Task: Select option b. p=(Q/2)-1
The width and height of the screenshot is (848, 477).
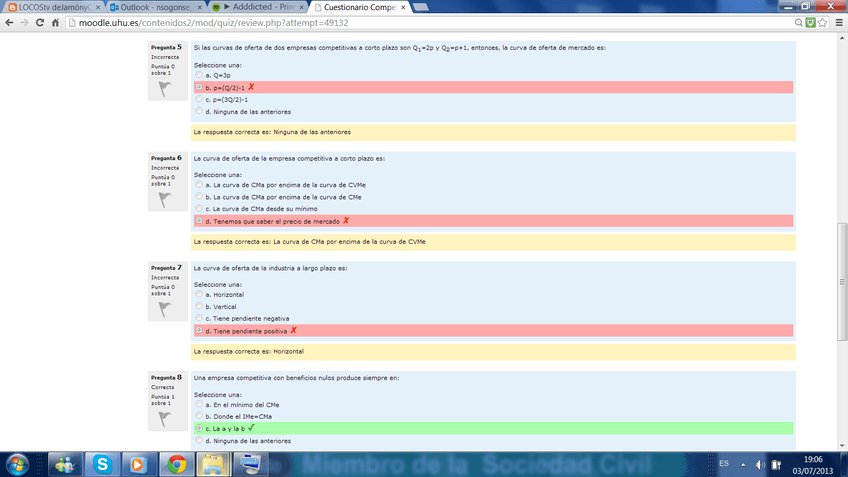Action: (199, 87)
